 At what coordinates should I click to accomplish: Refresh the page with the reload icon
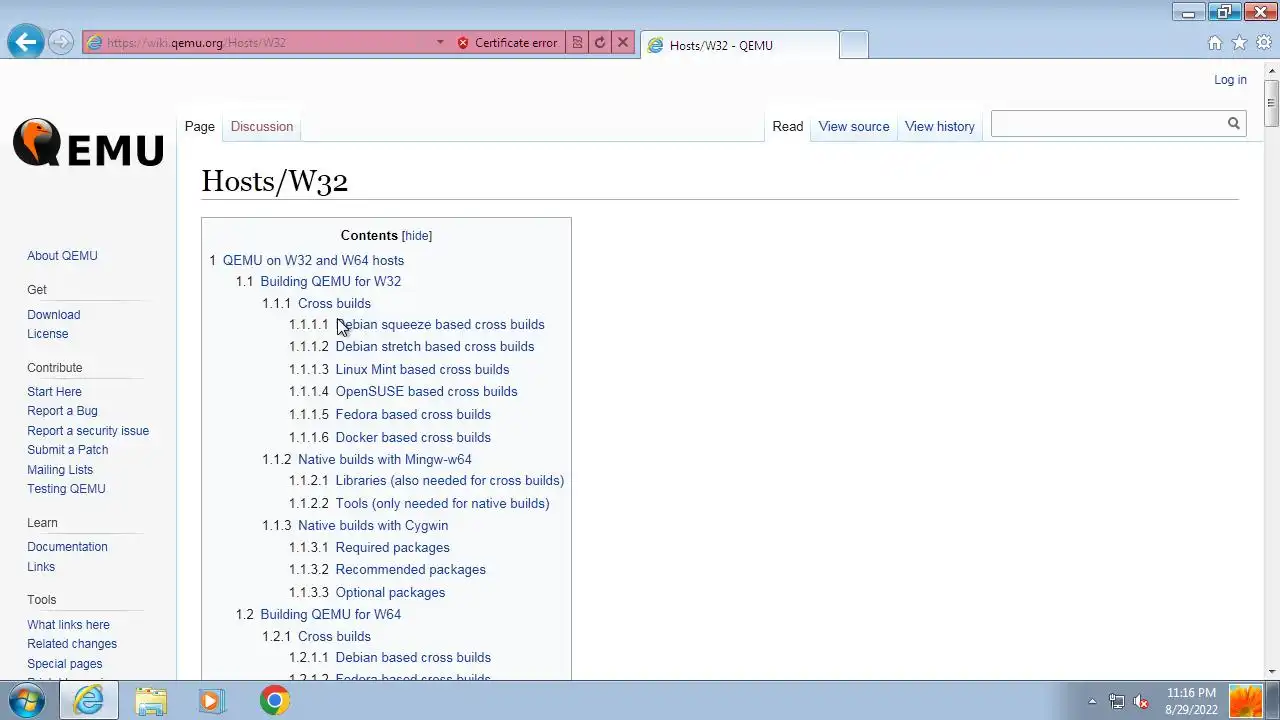point(600,43)
